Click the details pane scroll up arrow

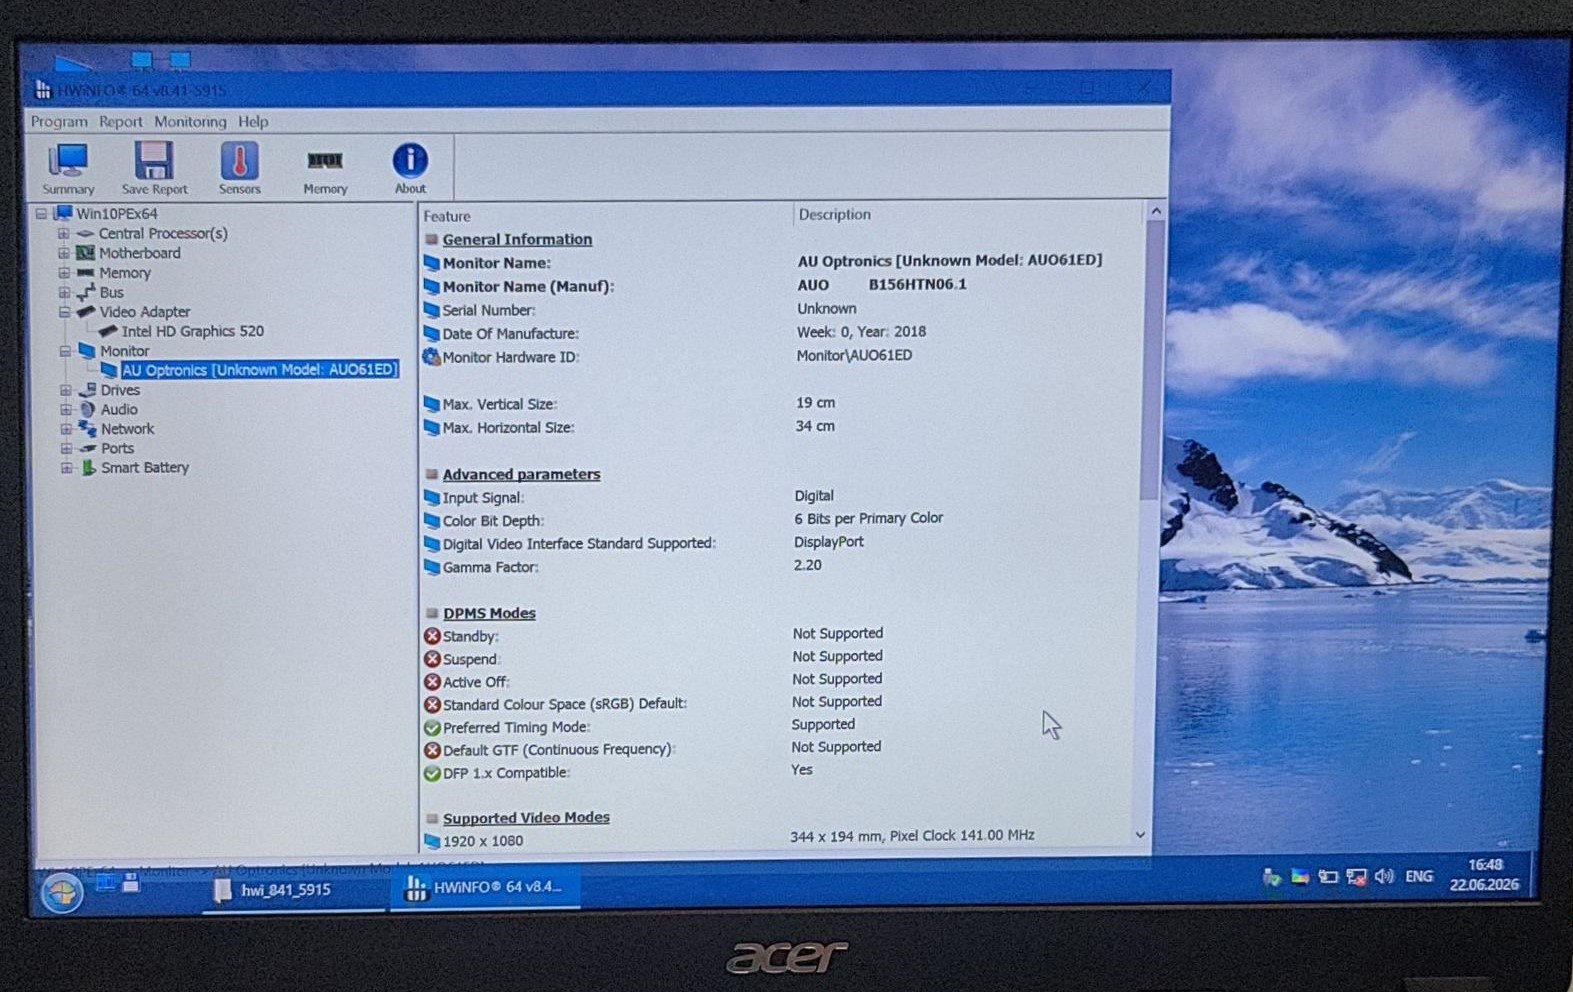(1156, 211)
